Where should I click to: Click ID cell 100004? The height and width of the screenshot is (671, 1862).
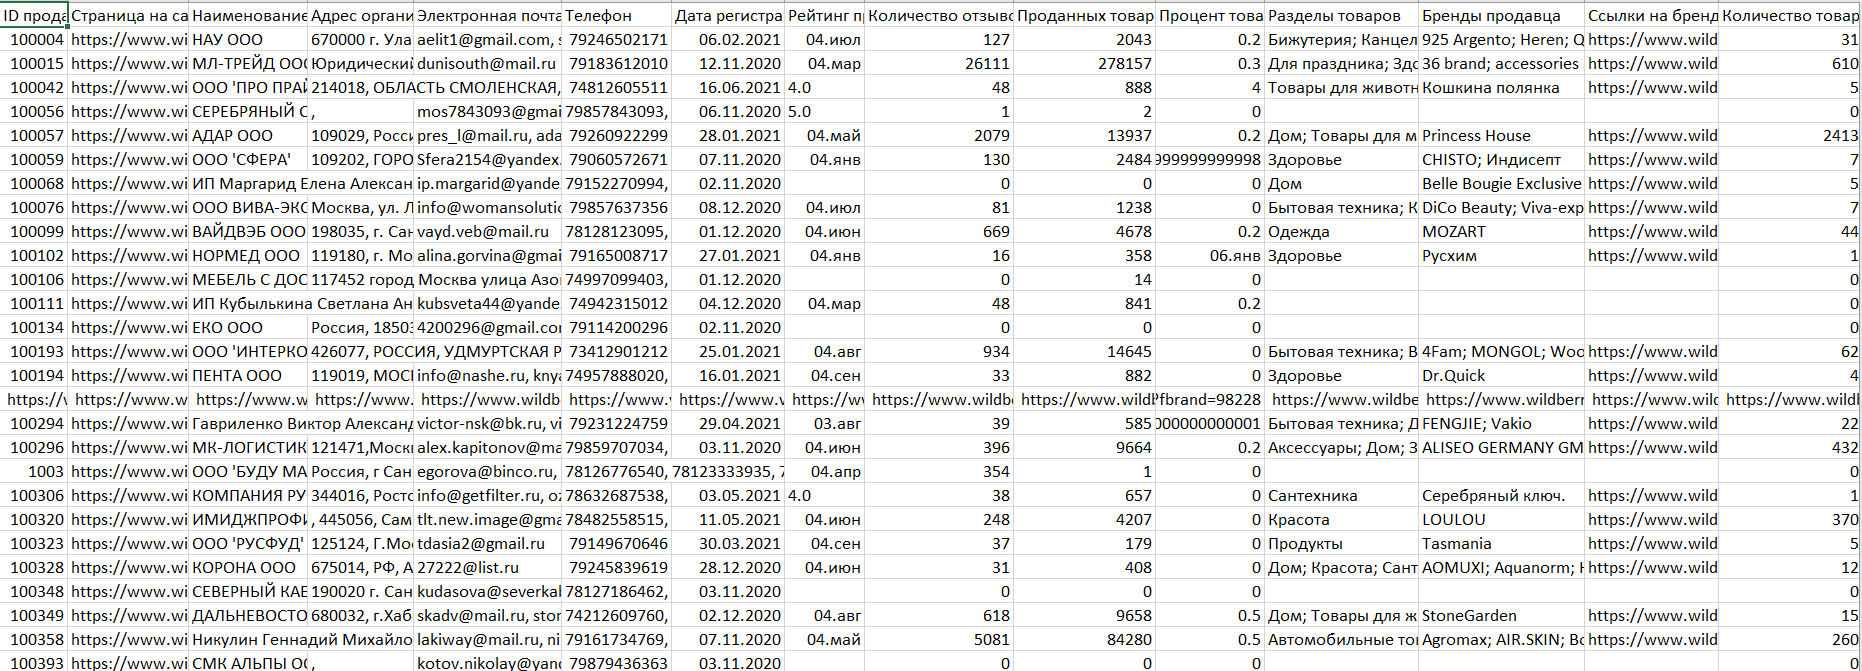[35, 39]
